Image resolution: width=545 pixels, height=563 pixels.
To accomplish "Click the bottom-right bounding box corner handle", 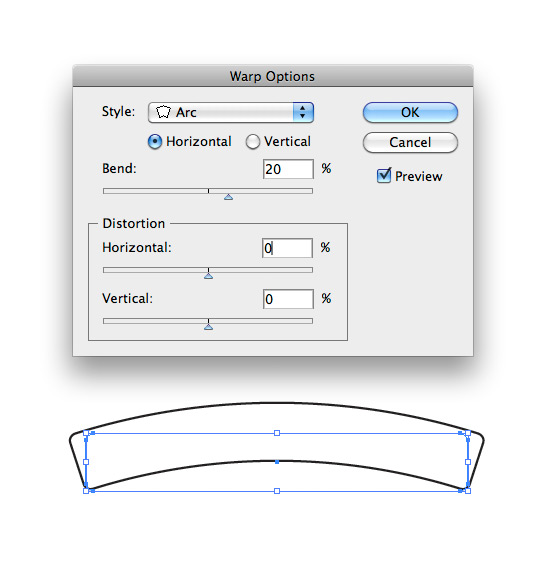I will pyautogui.click(x=468, y=491).
